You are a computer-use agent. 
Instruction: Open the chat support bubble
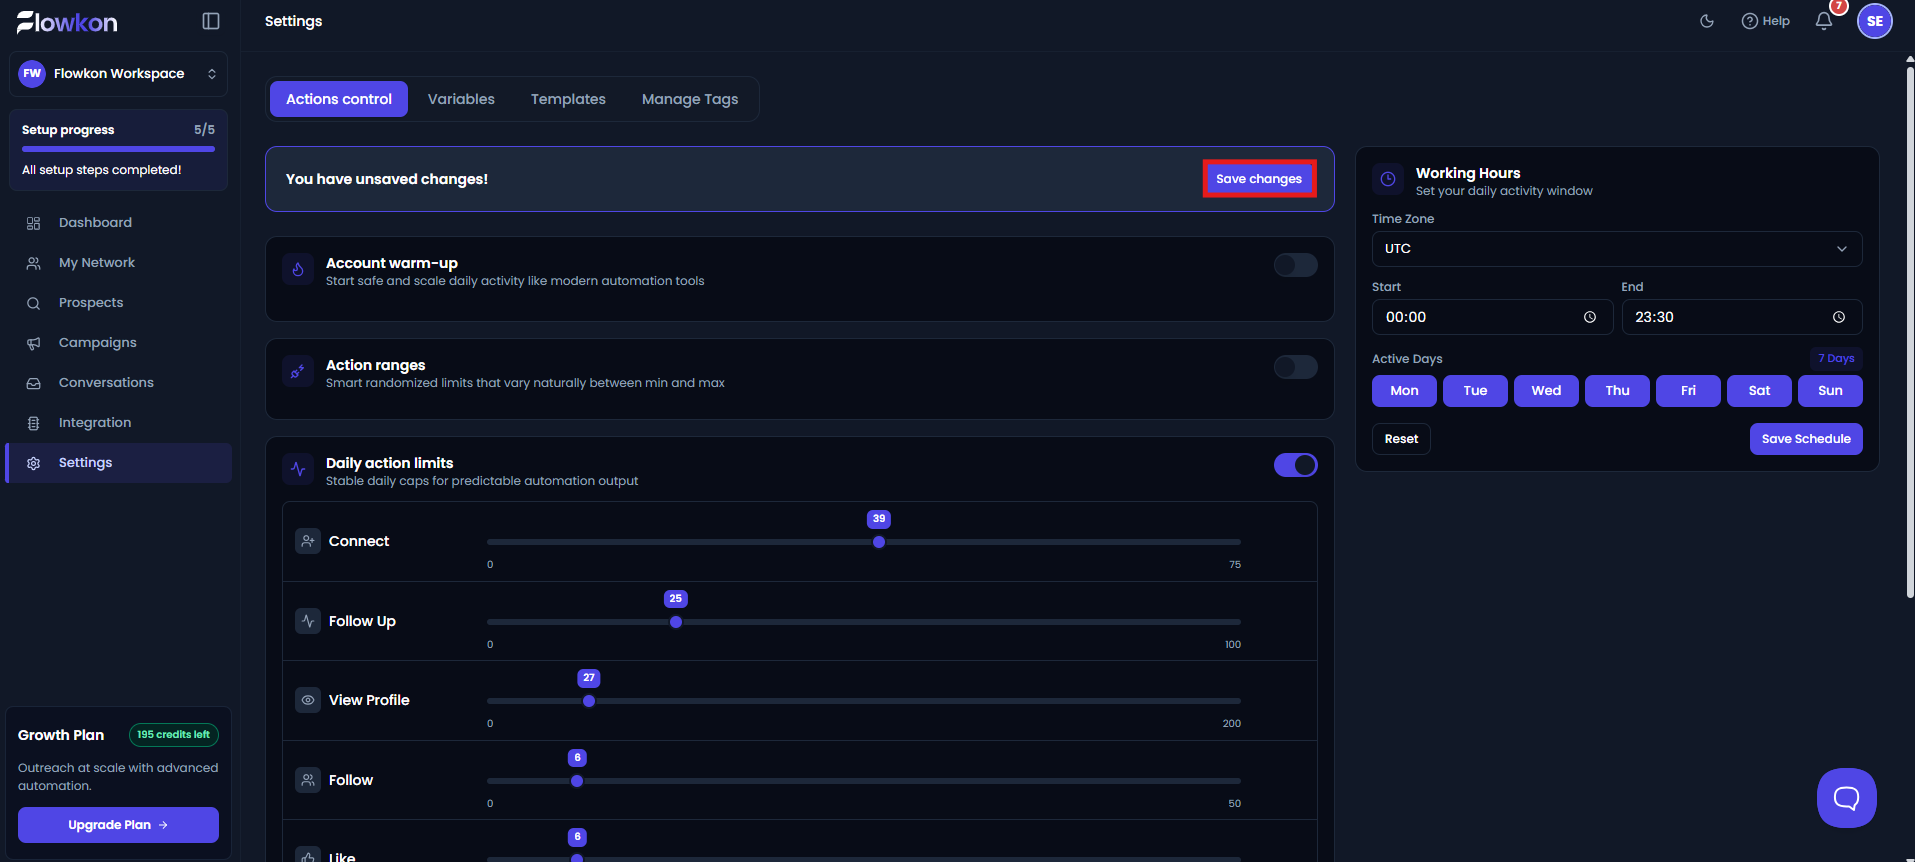point(1846,798)
